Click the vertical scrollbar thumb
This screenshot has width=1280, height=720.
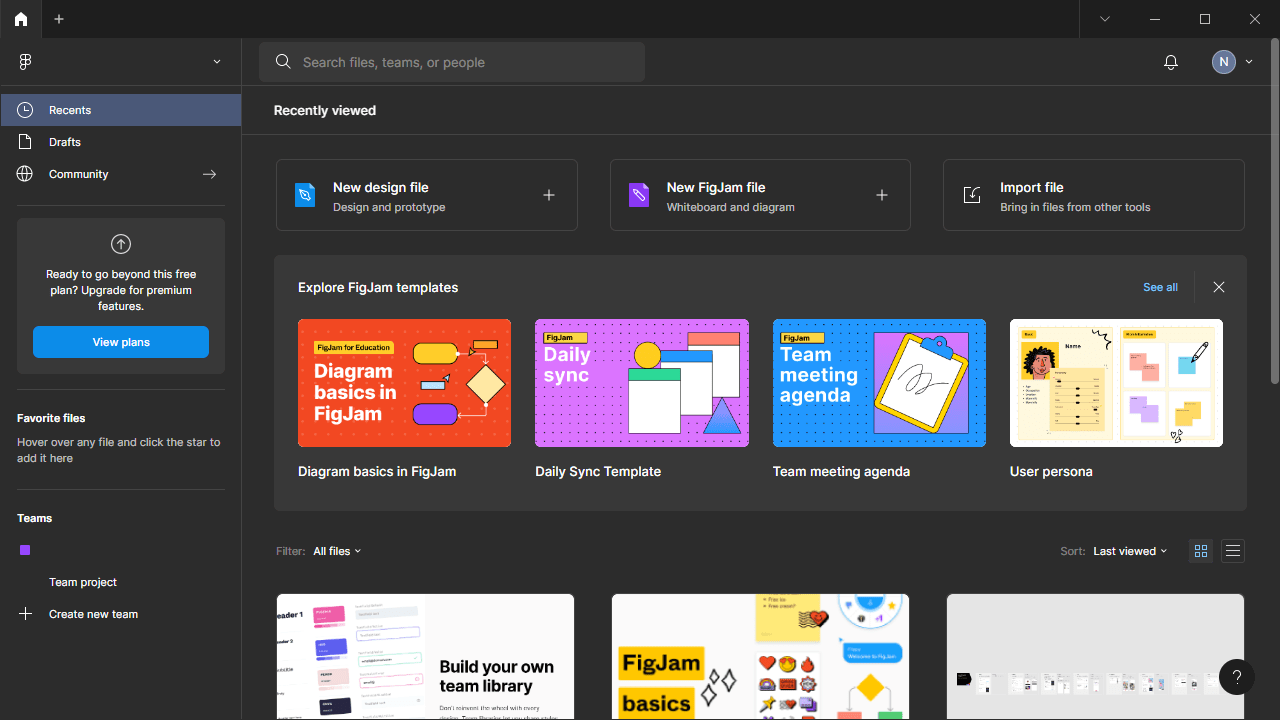[x=1274, y=210]
